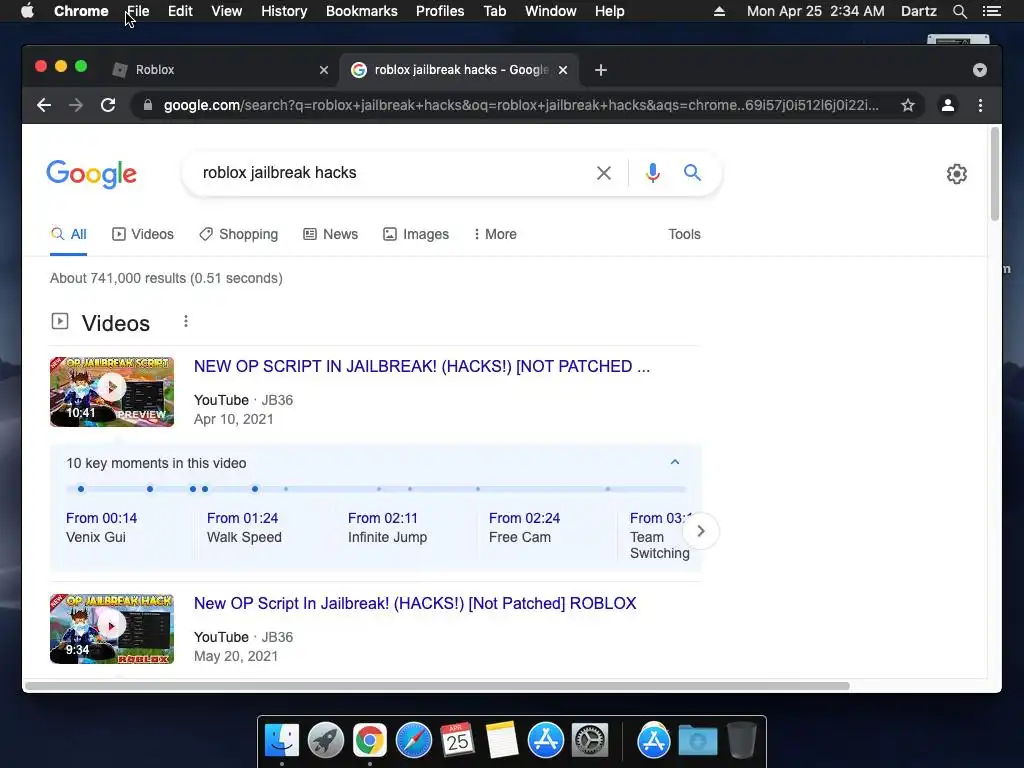Open the New OP Script May 20, 2021 video link
Image resolution: width=1024 pixels, height=768 pixels.
click(415, 603)
